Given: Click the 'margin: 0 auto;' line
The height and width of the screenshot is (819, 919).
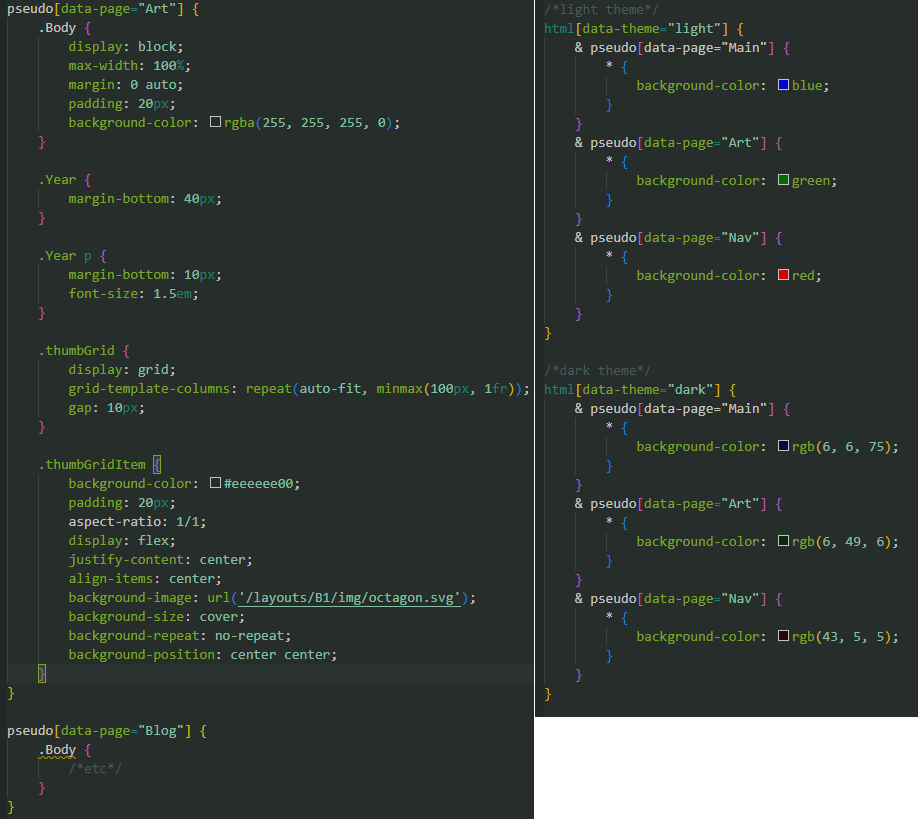Looking at the screenshot, I should pos(125,84).
